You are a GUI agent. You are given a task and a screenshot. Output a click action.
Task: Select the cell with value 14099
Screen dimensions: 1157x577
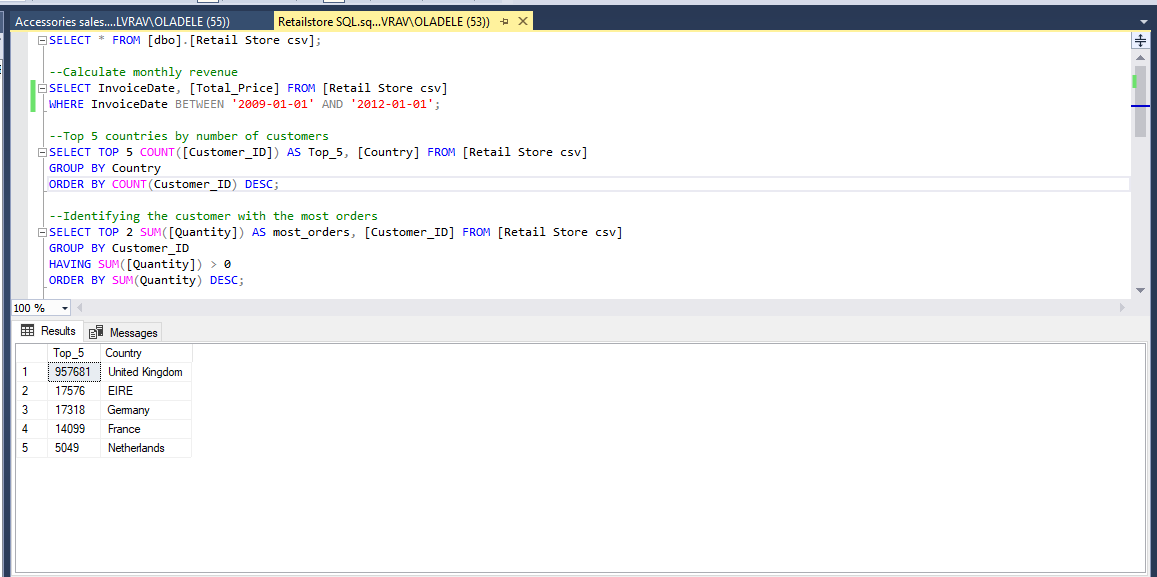click(x=74, y=429)
